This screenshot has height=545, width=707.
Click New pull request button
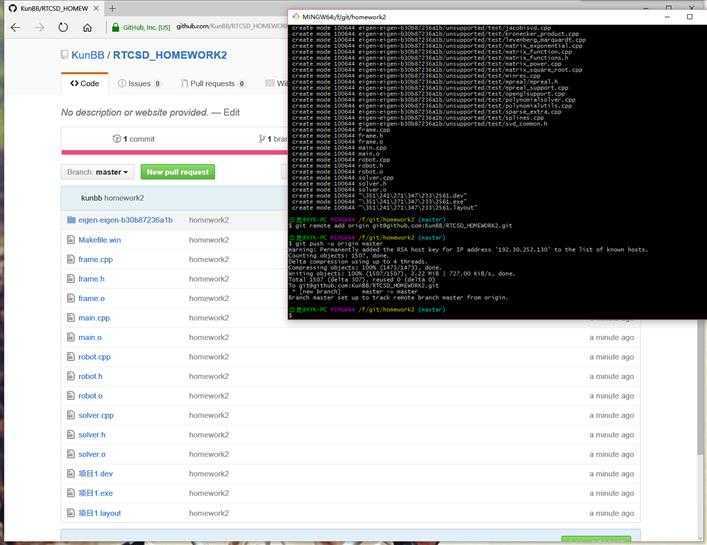click(x=178, y=172)
